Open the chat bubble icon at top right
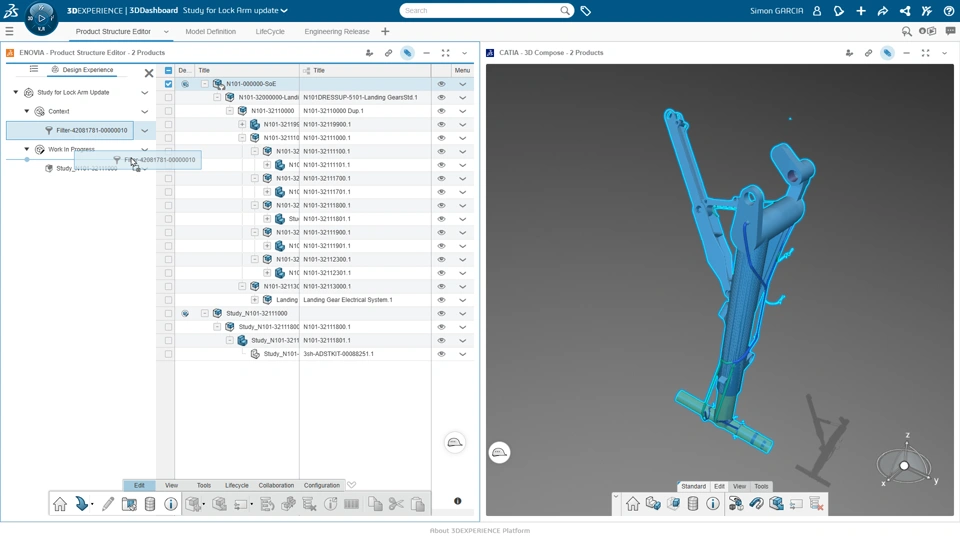Screen dimensions: 960x540 [x=950, y=31]
